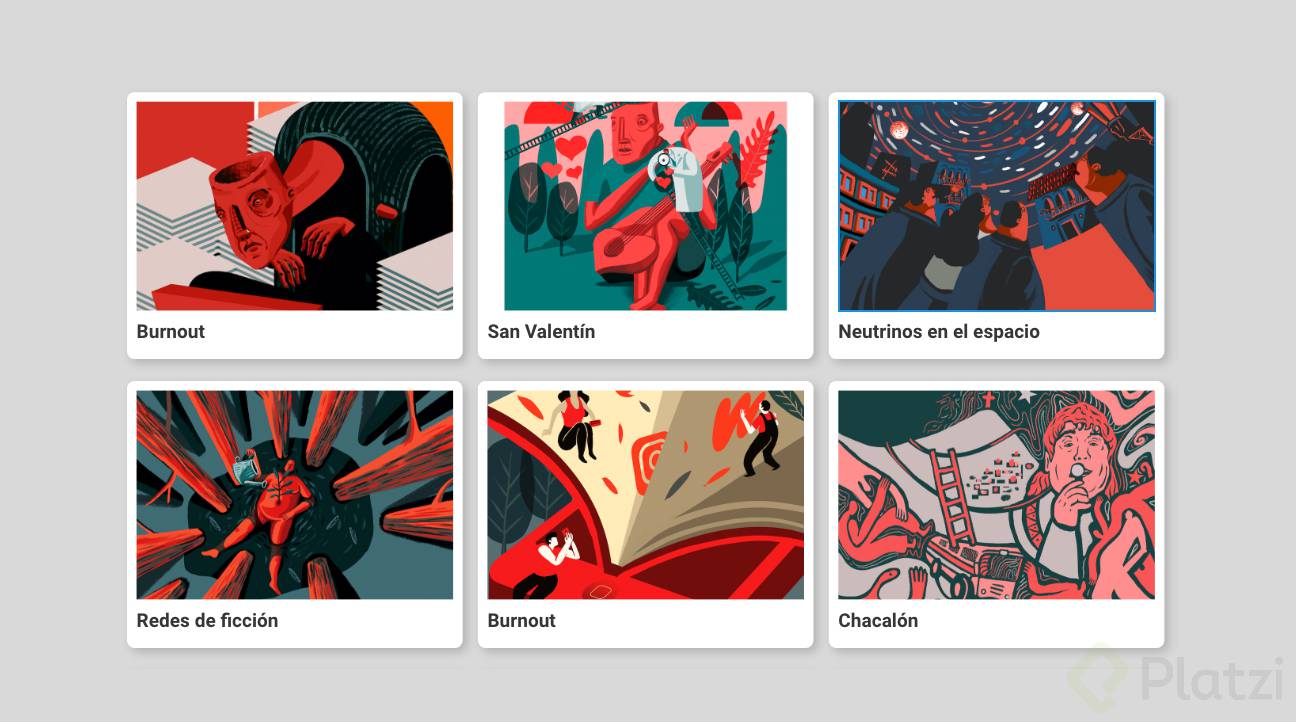
Task: Click the Chacalón card title
Action: pyautogui.click(x=878, y=621)
